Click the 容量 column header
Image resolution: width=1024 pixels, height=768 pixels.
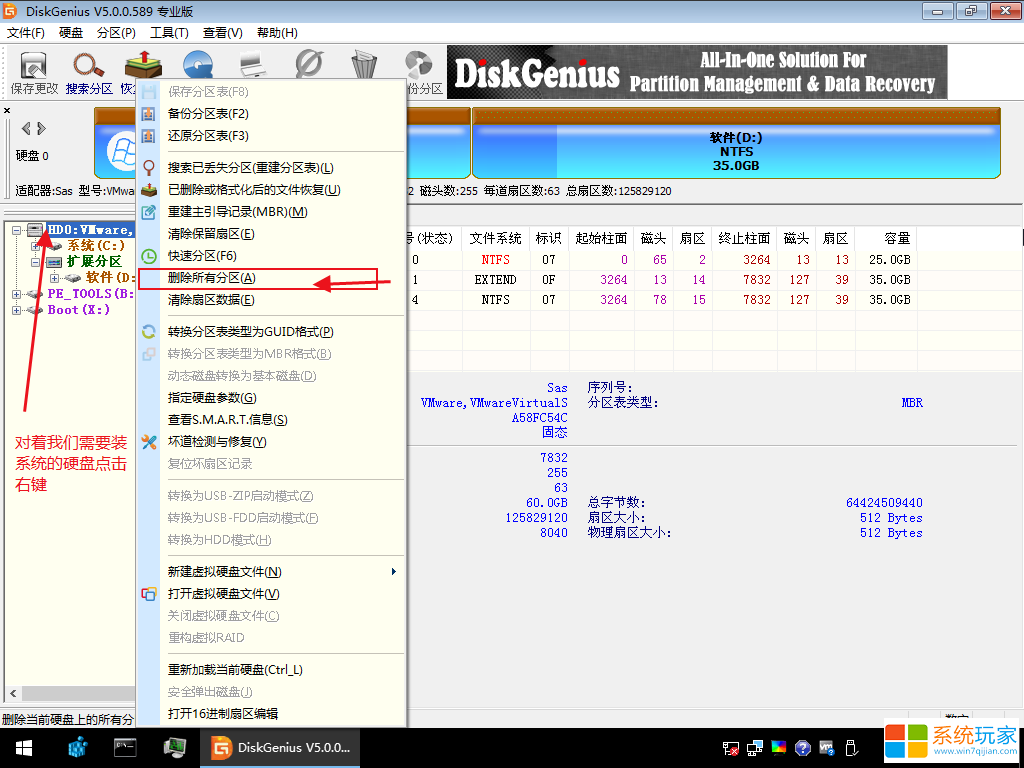tap(886, 238)
